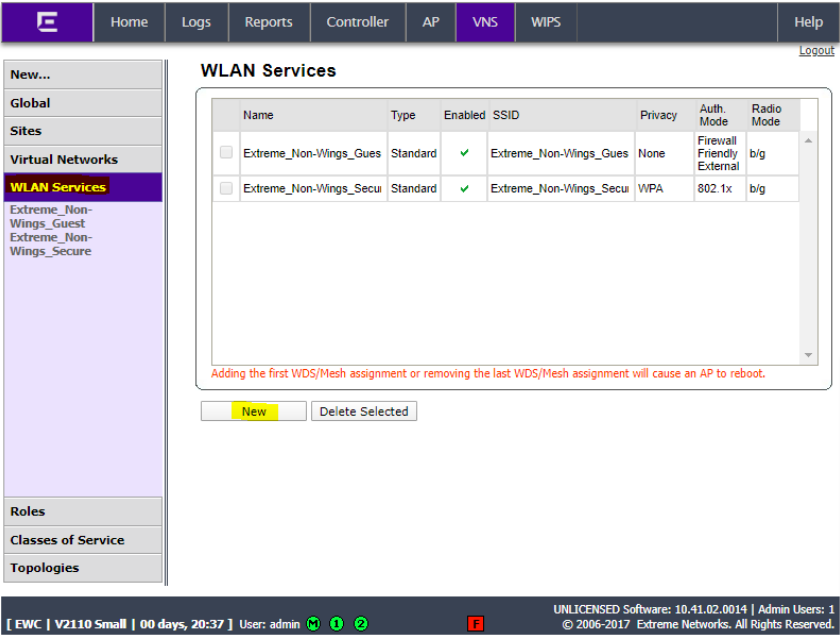The height and width of the screenshot is (636, 840).
Task: Click the red F status indicator
Action: tap(475, 624)
